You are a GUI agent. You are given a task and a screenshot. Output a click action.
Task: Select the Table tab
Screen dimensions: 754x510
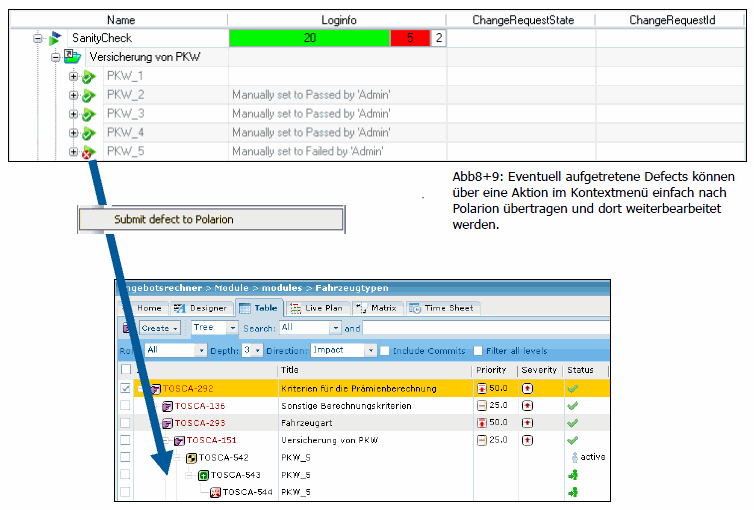[x=259, y=308]
